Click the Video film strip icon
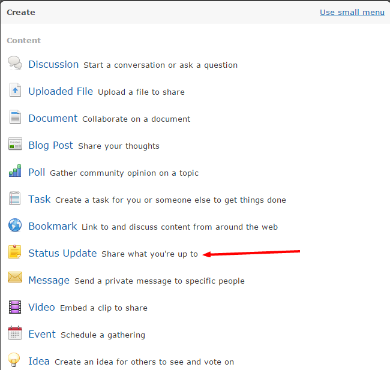 click(x=15, y=307)
